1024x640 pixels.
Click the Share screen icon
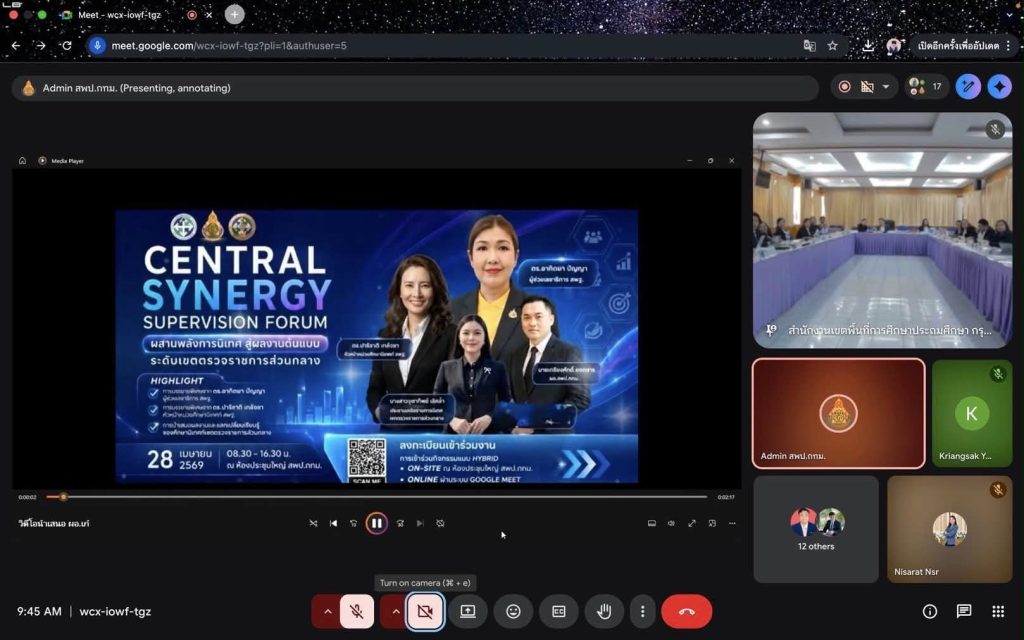click(x=467, y=611)
